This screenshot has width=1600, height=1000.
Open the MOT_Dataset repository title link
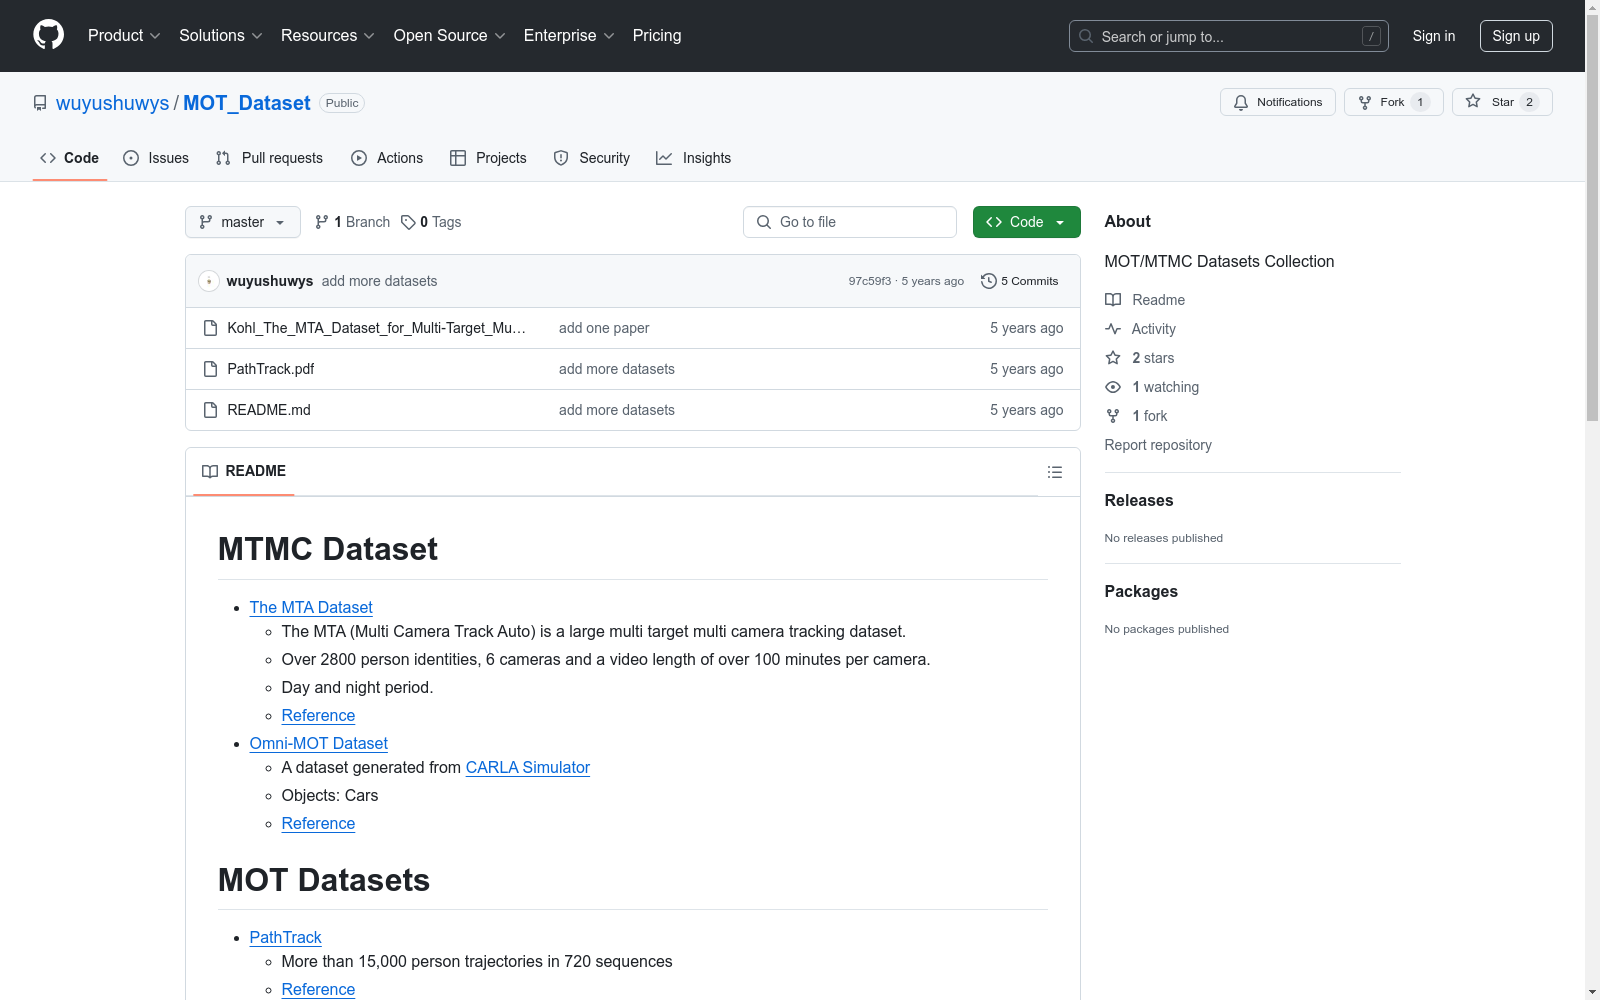coord(247,103)
